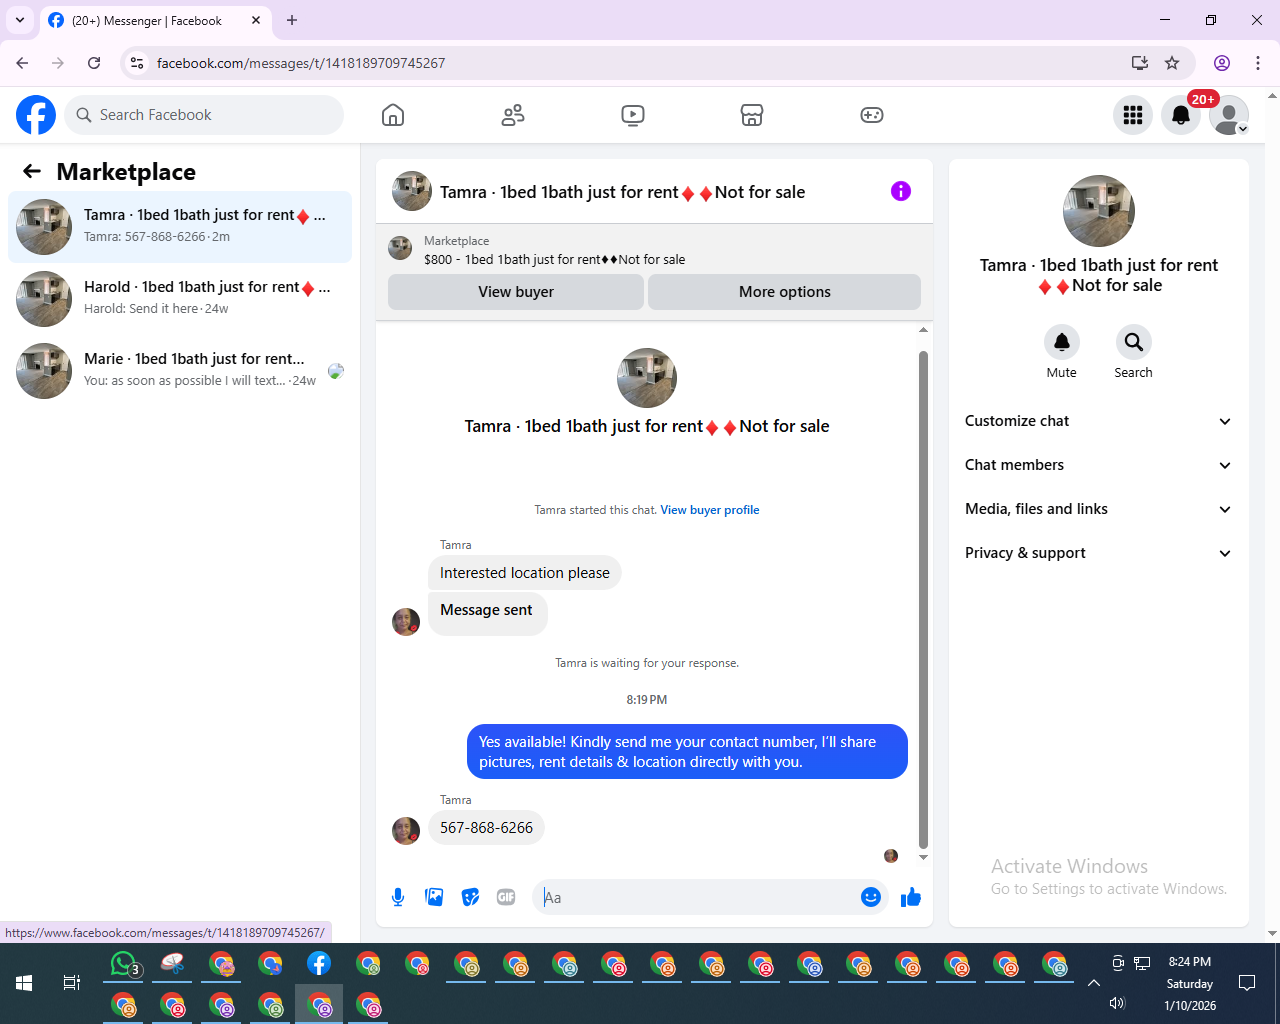Expand the Privacy & support section
Viewport: 1280px width, 1024px height.
1097,553
